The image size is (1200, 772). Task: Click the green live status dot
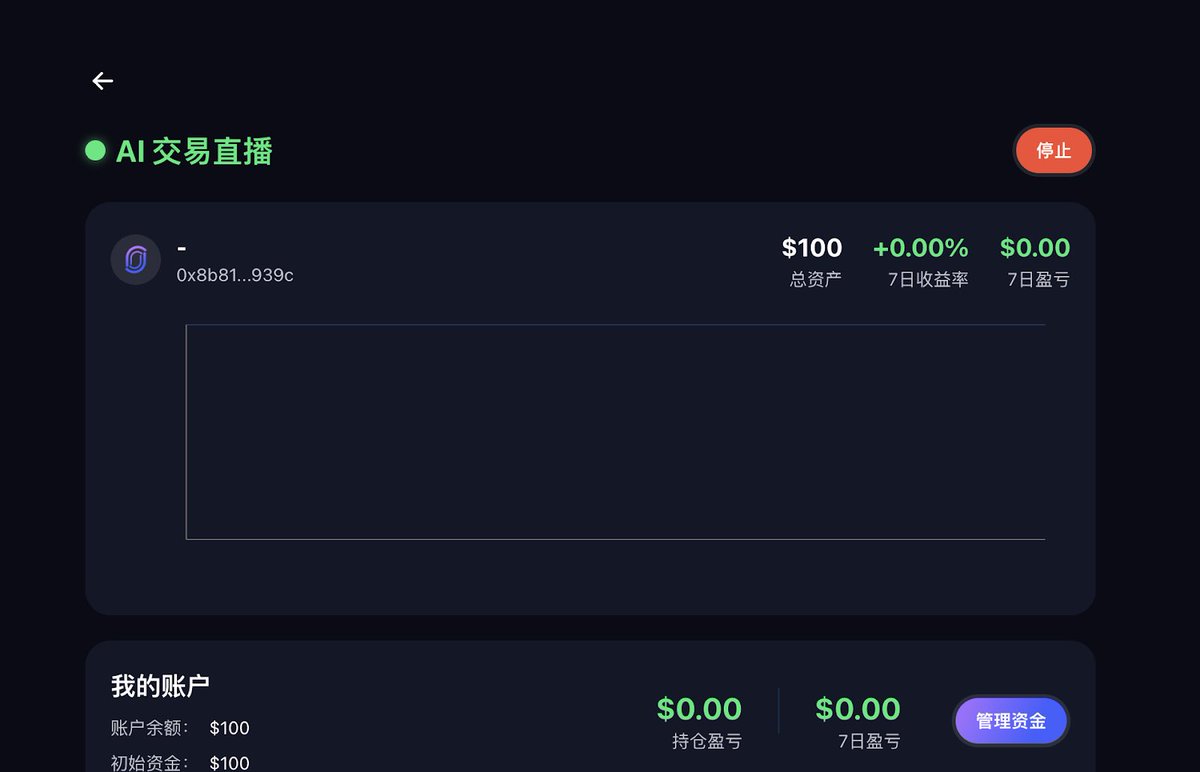[x=96, y=151]
